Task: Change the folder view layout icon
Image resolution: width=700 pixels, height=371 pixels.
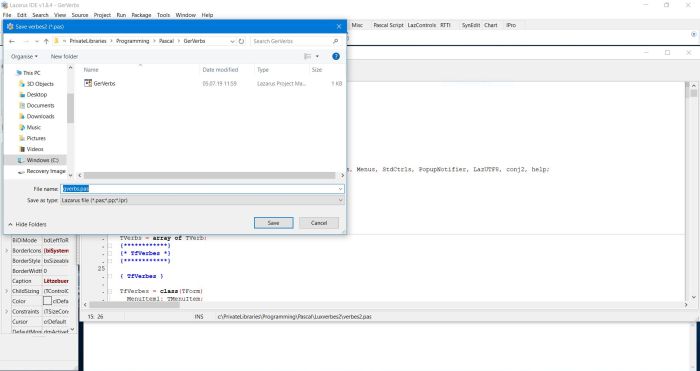Action: [308, 56]
